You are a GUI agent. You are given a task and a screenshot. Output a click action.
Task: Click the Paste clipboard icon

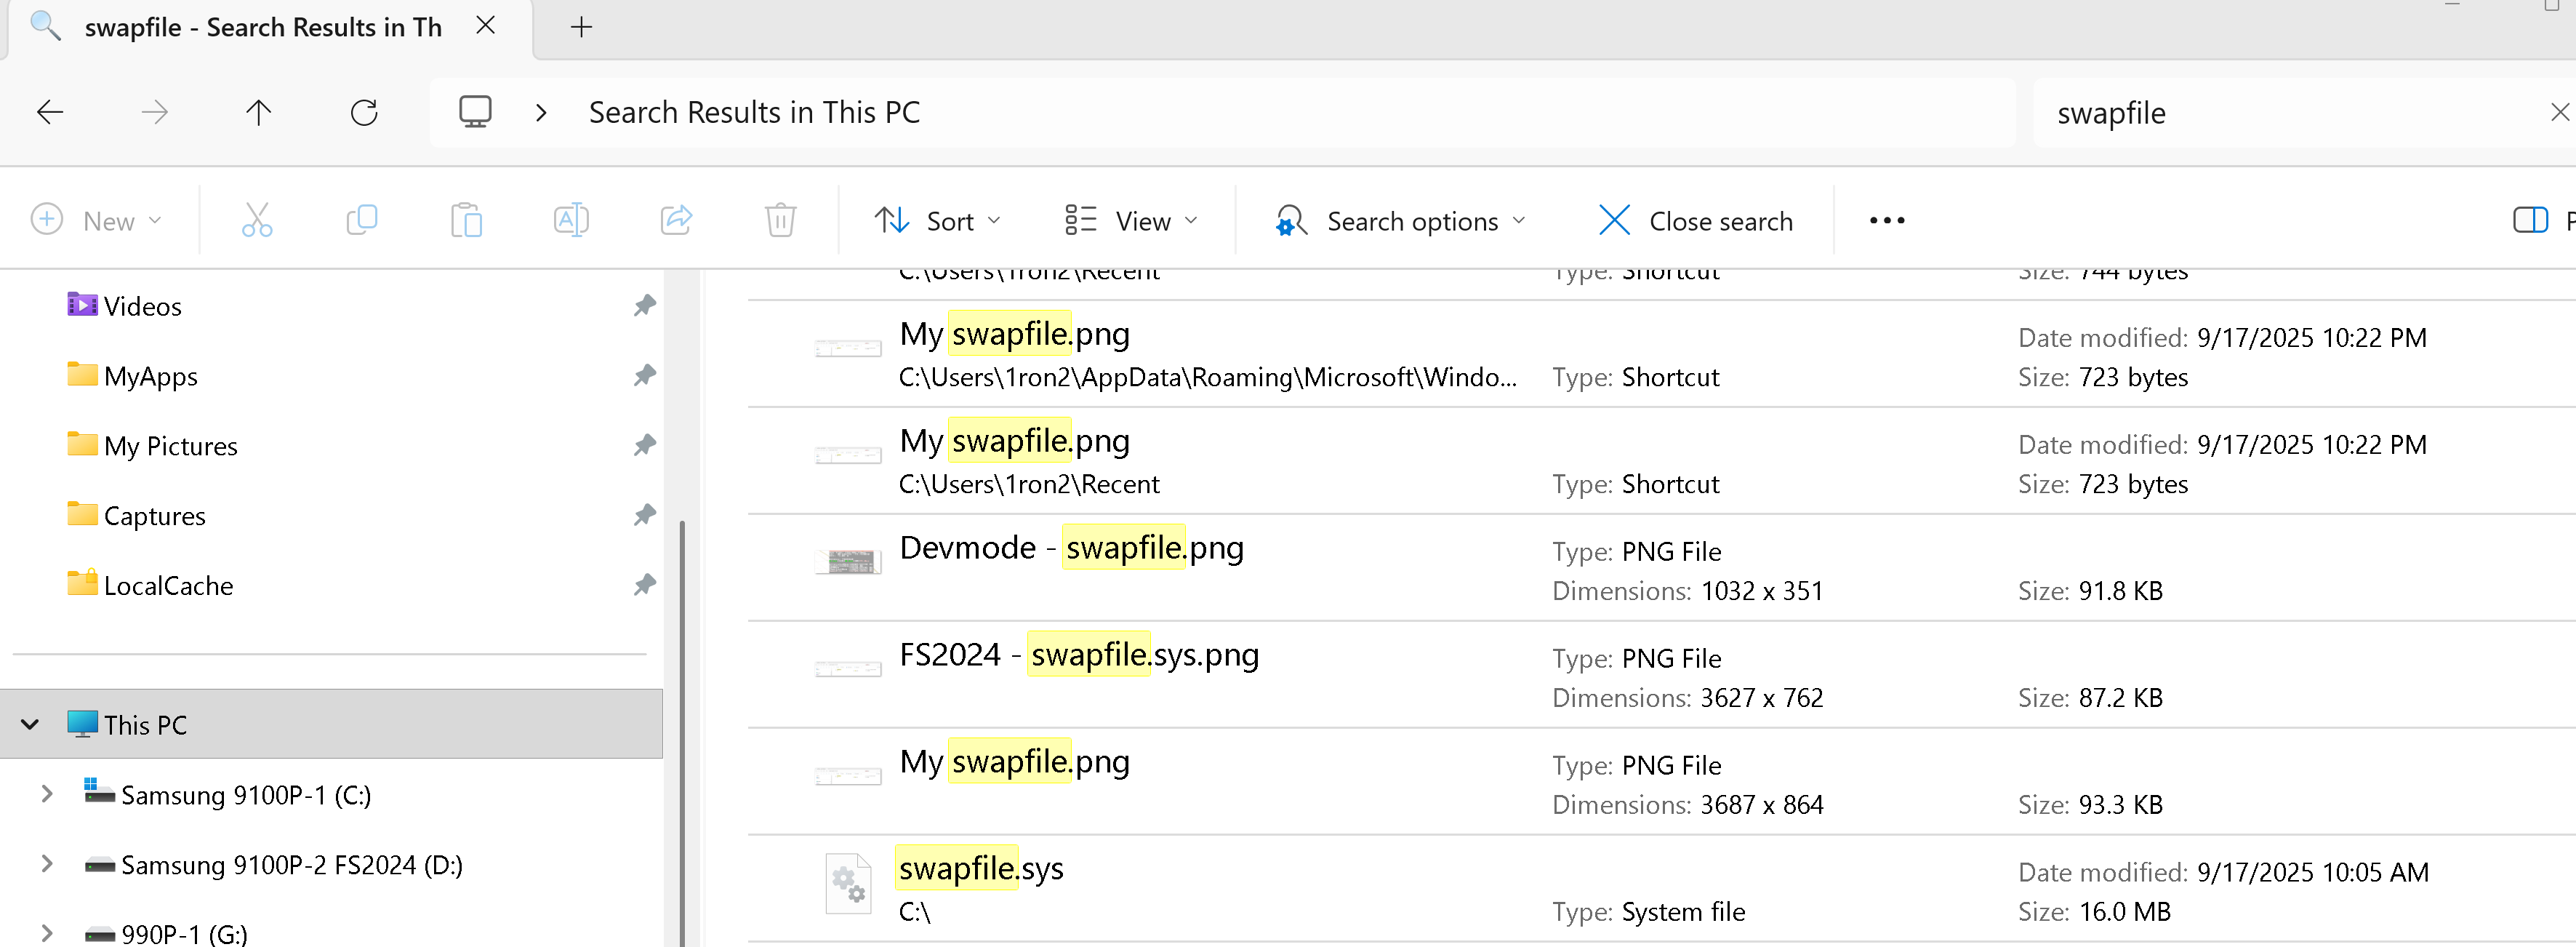tap(466, 220)
